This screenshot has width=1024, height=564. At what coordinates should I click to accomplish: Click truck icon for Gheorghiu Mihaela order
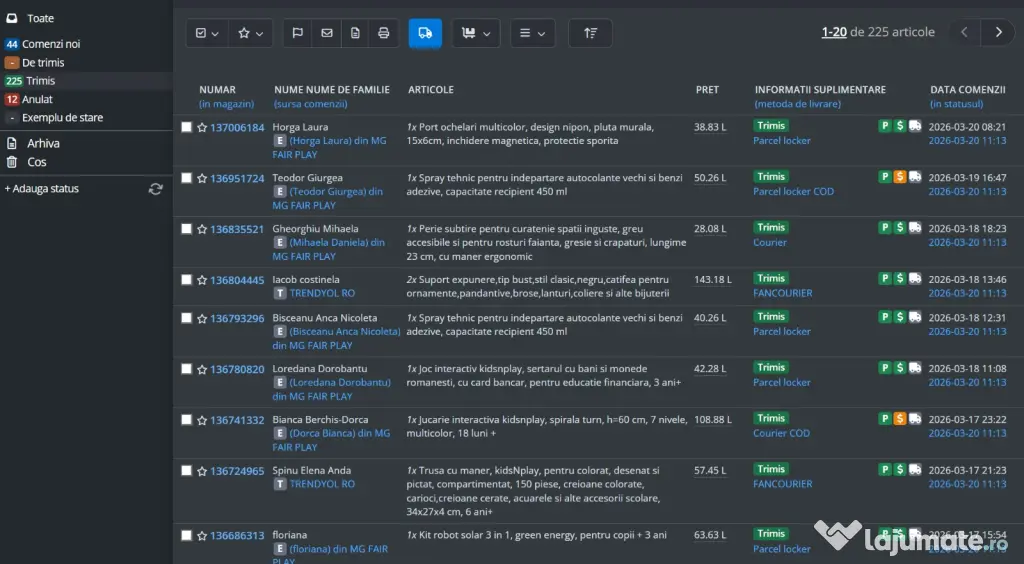[x=915, y=227]
